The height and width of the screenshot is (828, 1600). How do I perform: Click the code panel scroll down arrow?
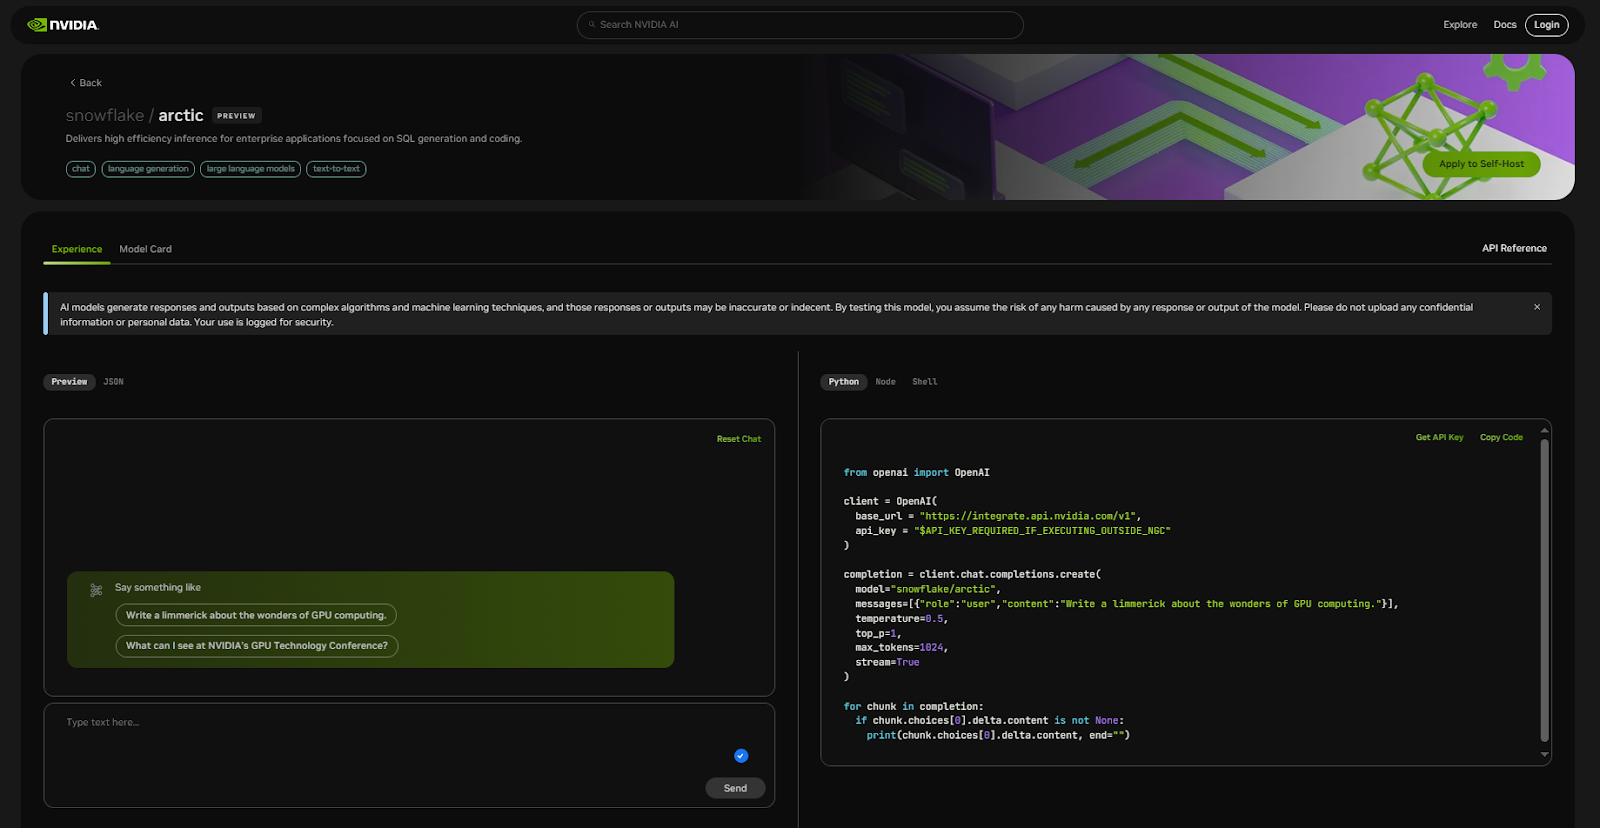click(1544, 755)
